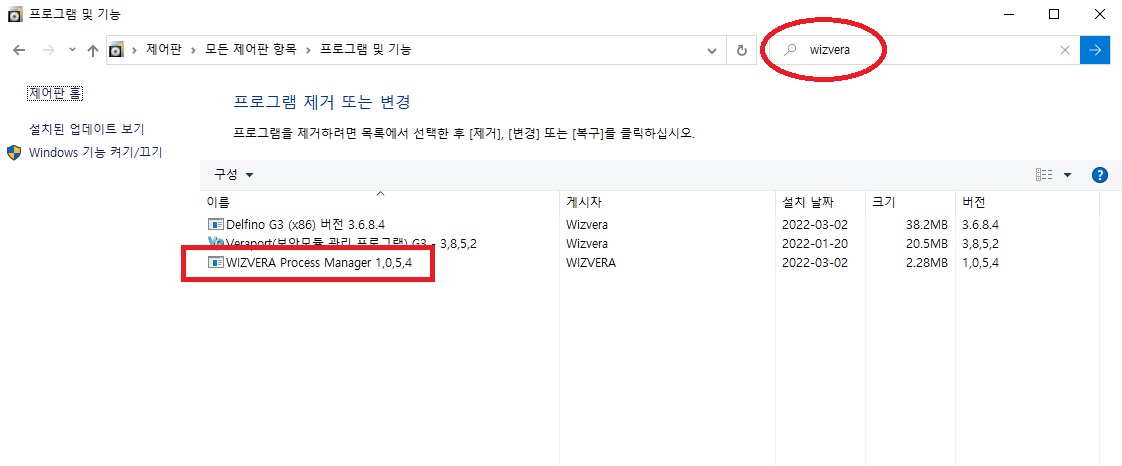The height and width of the screenshot is (466, 1122).
Task: Click the blue search go arrow
Action: click(1094, 50)
